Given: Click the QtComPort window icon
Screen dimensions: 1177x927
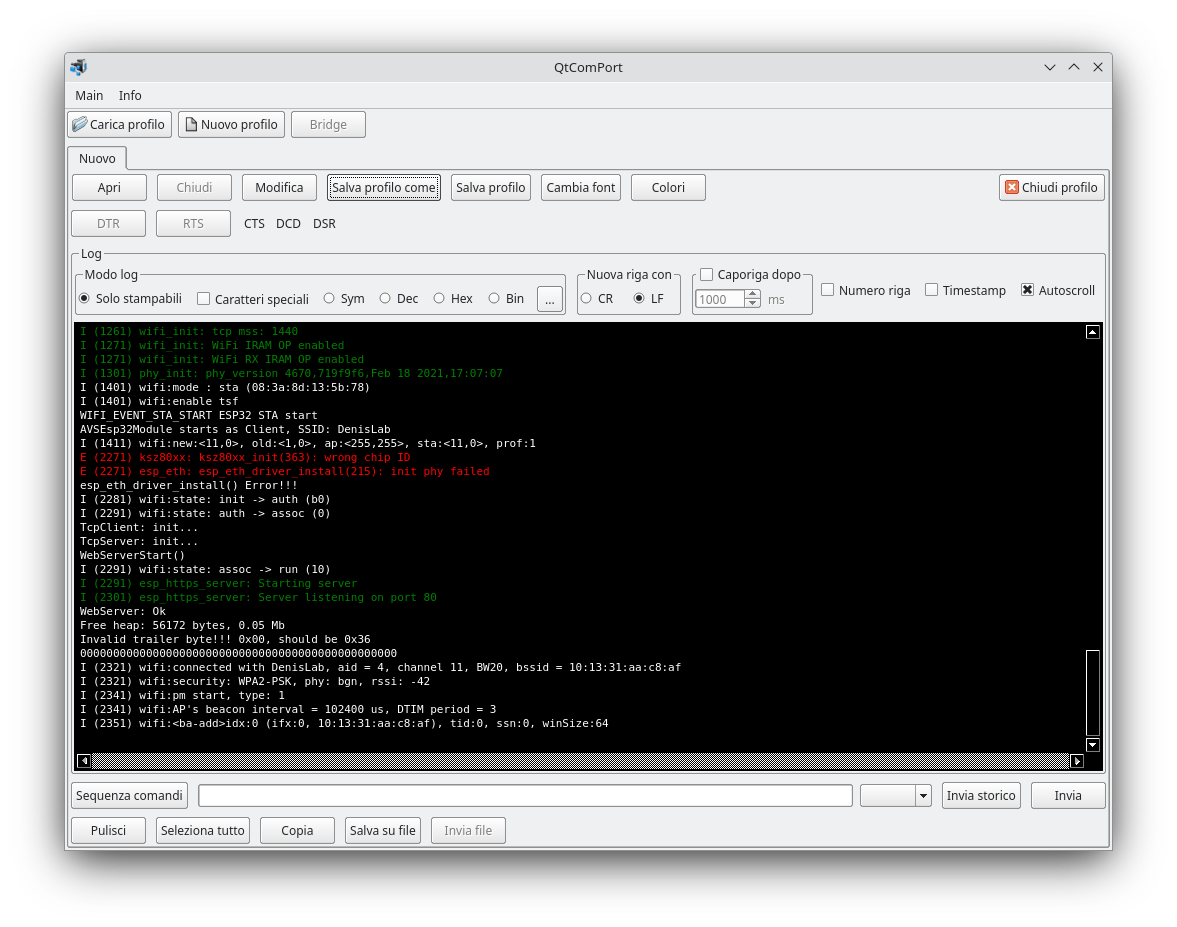Looking at the screenshot, I should pyautogui.click(x=78, y=67).
